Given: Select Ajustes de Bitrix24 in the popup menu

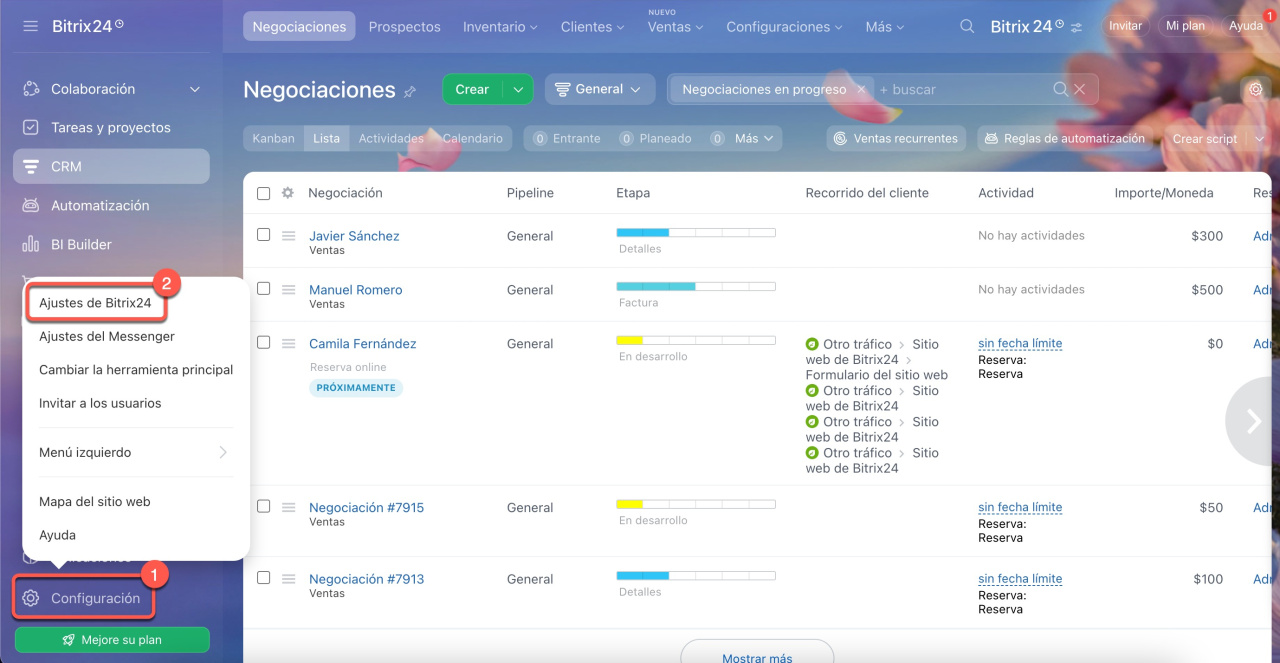Looking at the screenshot, I should [x=95, y=303].
